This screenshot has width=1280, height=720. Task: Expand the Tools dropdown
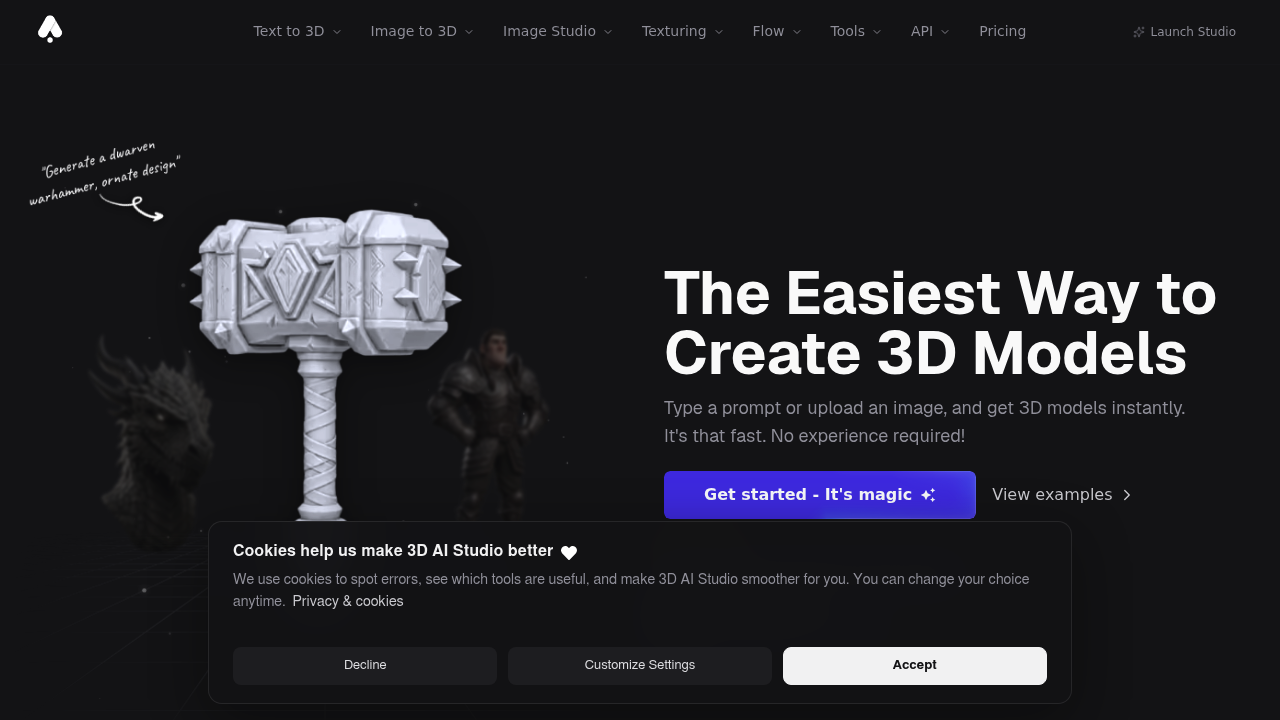point(856,31)
